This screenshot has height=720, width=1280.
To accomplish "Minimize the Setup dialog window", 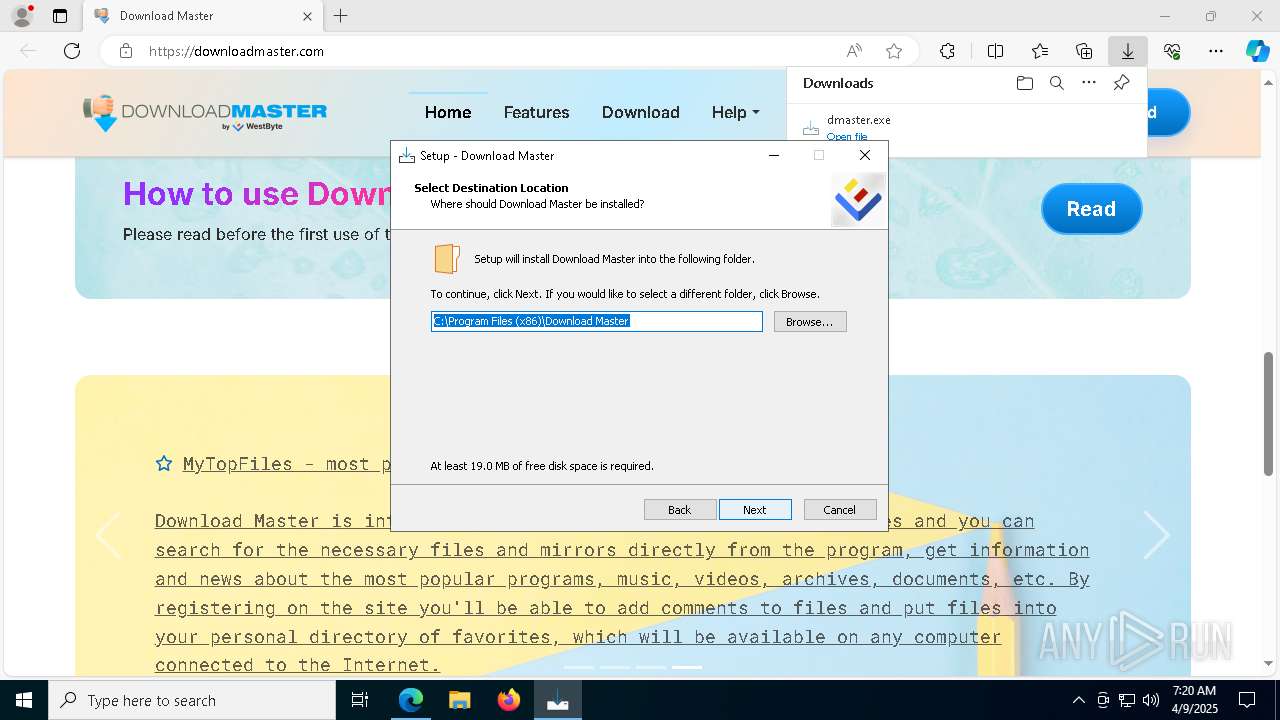I will click(x=774, y=155).
